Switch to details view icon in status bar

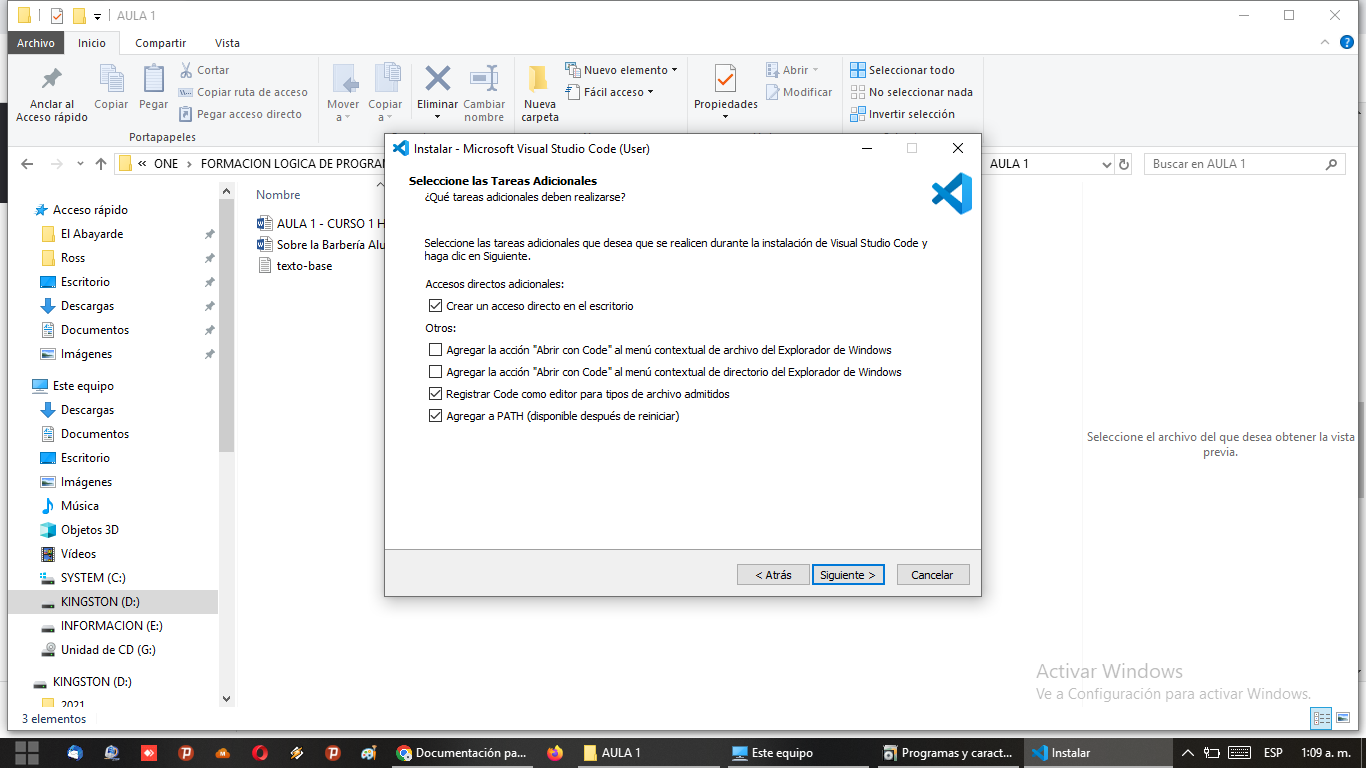(x=1321, y=718)
